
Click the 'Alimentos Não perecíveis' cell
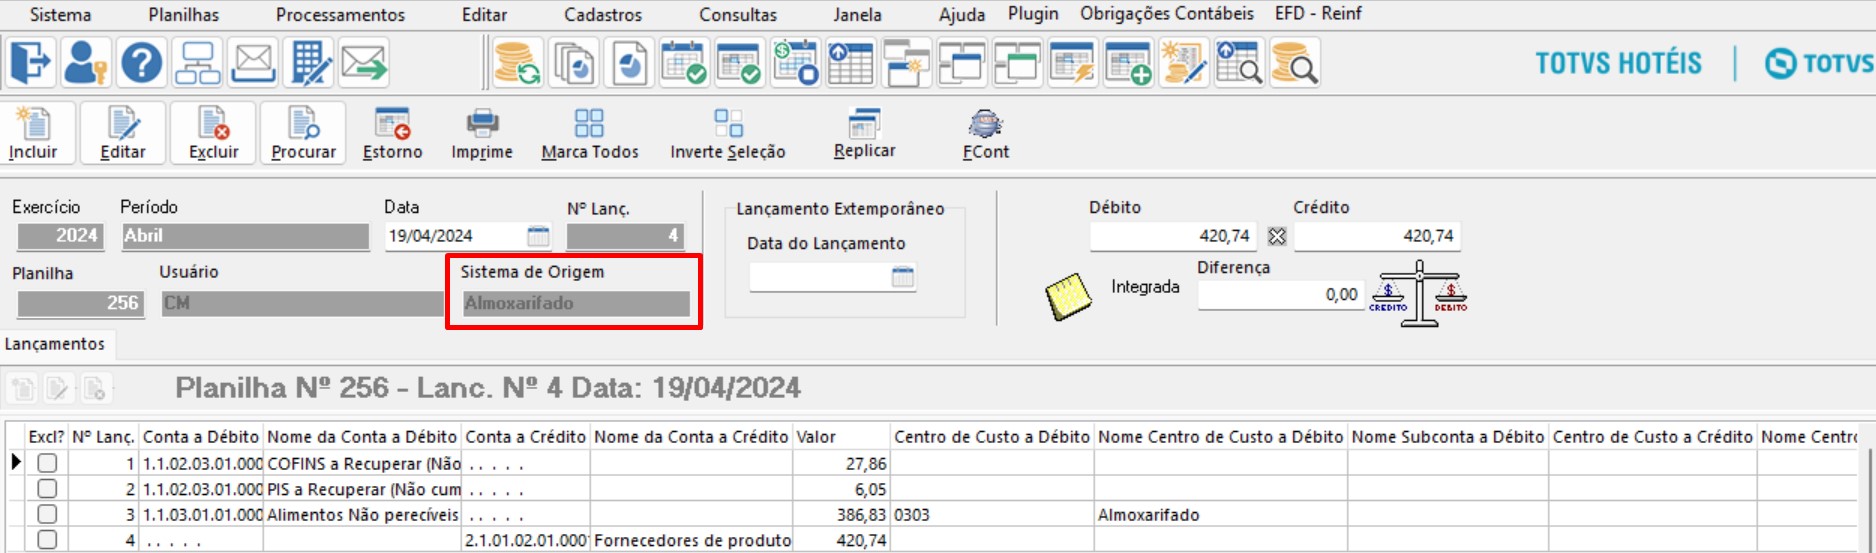click(363, 515)
